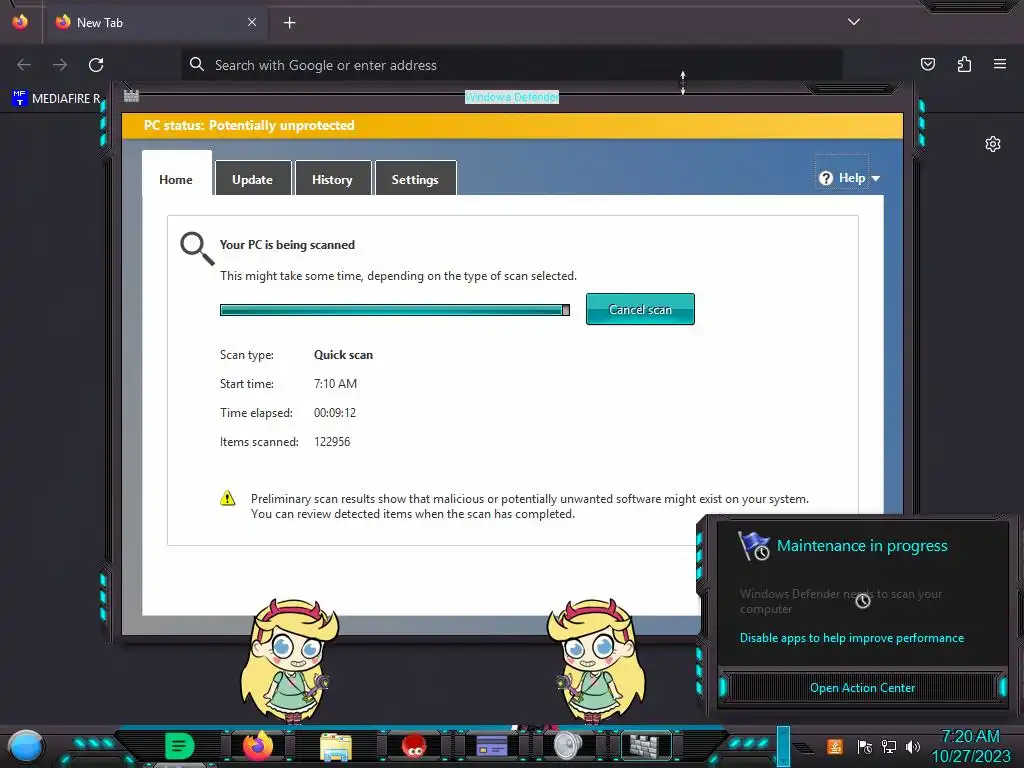Click the Save to Pocket icon
Screen dimensions: 1024x768
point(927,64)
